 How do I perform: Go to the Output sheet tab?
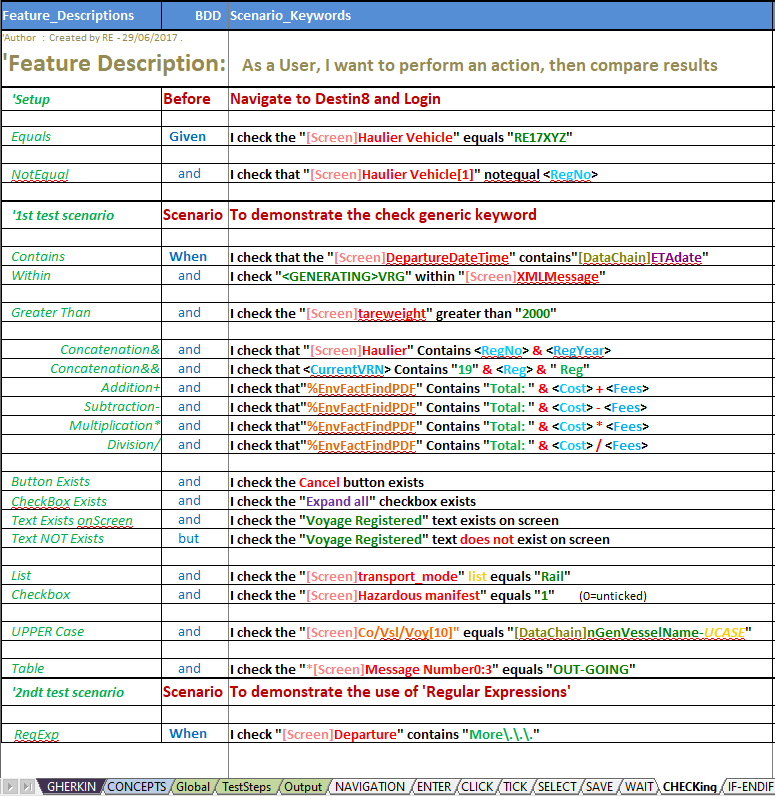click(x=302, y=787)
